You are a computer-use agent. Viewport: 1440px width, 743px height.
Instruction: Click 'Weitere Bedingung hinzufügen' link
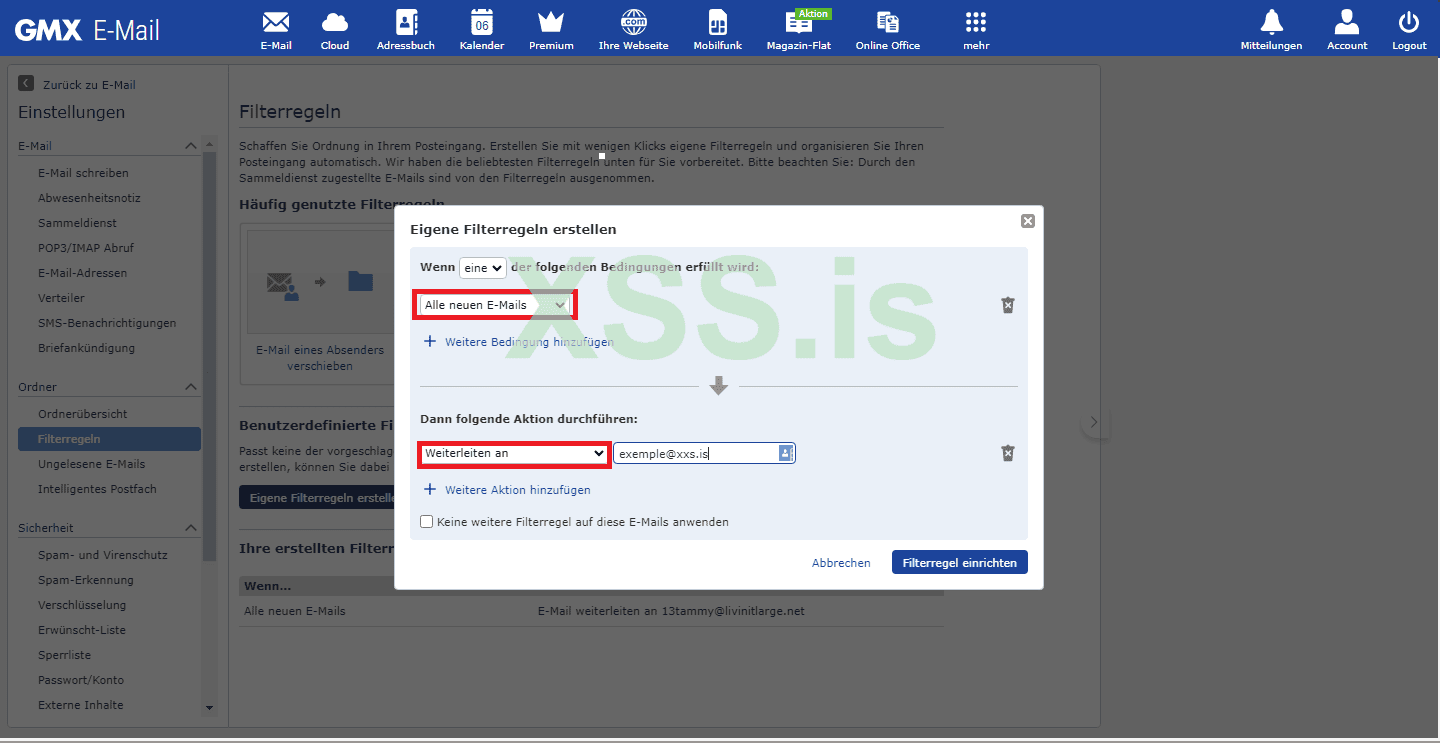519,342
